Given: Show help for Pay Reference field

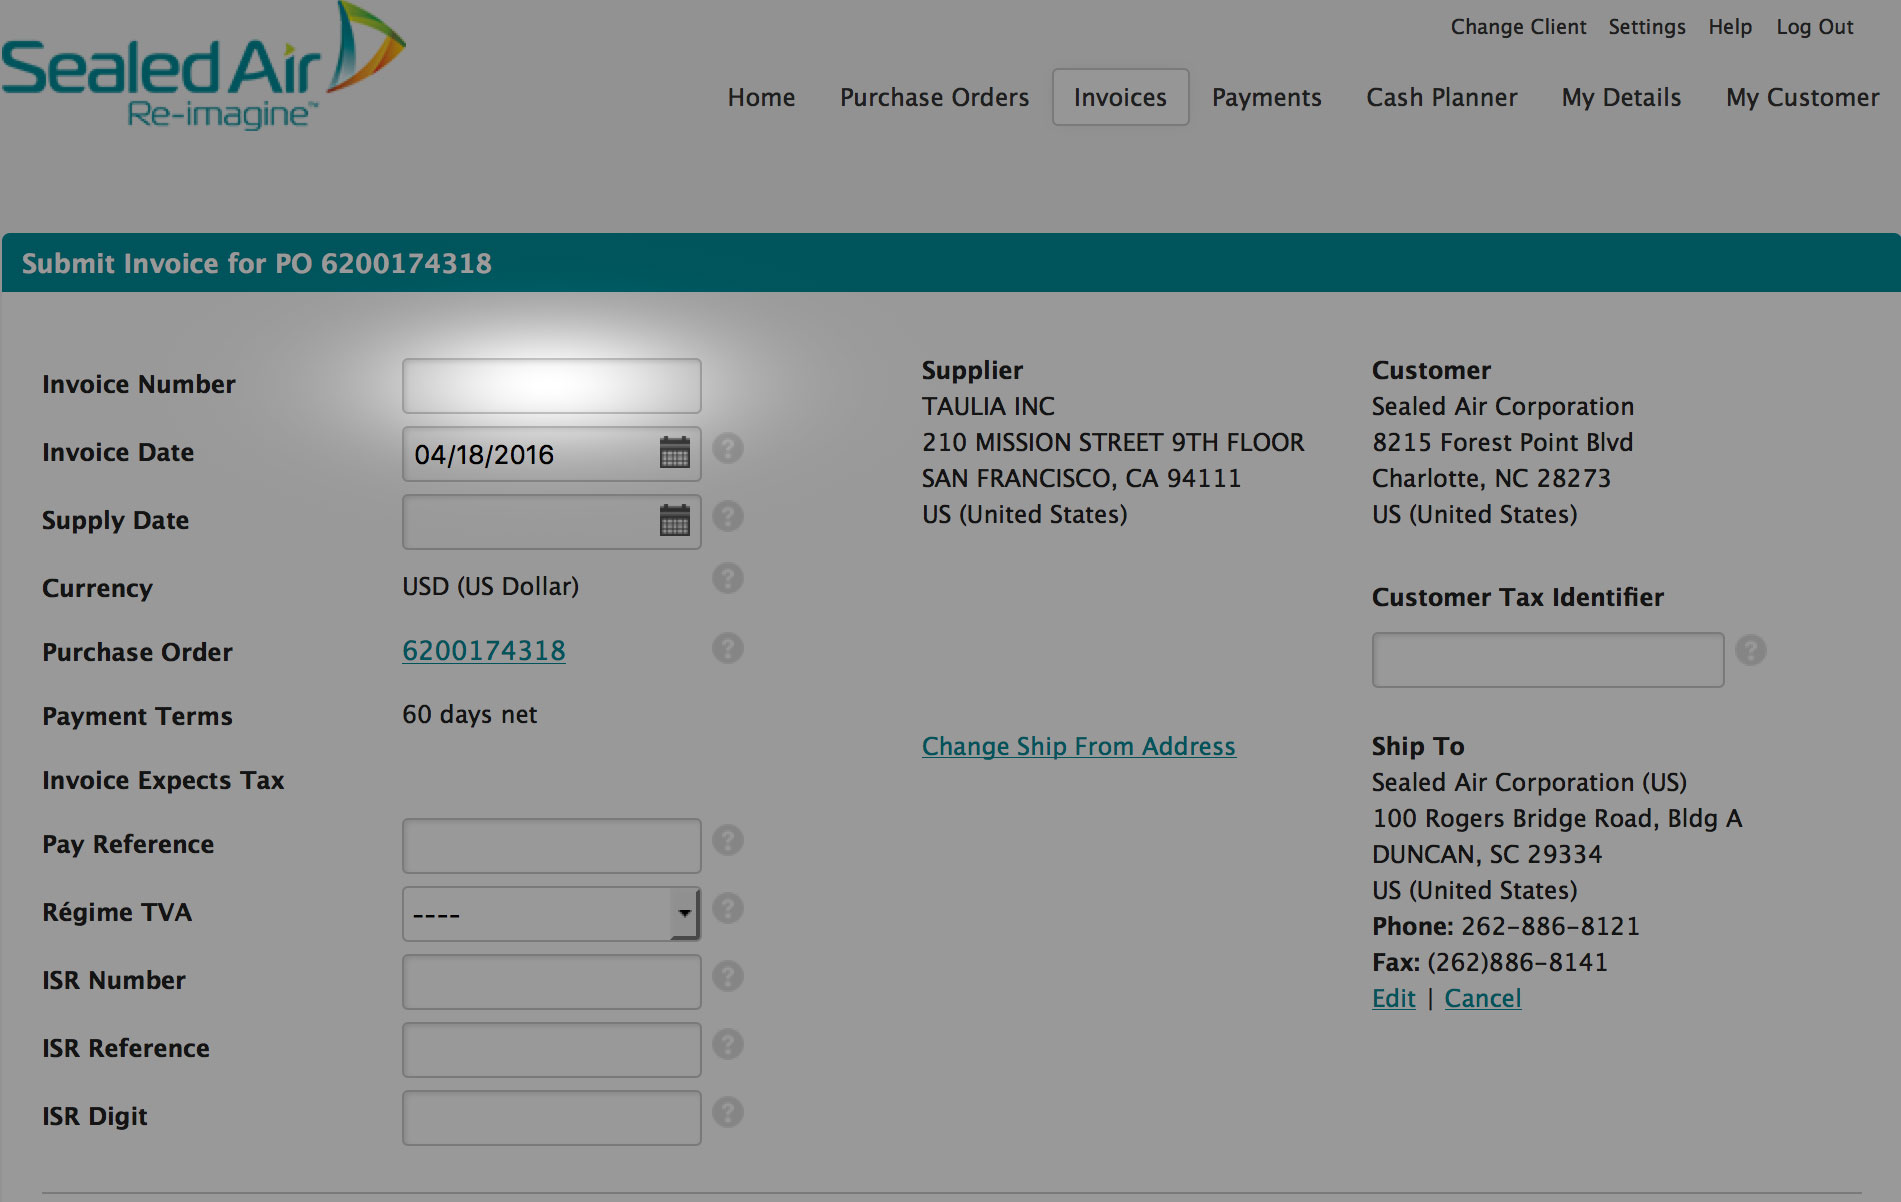Looking at the screenshot, I should pos(728,840).
